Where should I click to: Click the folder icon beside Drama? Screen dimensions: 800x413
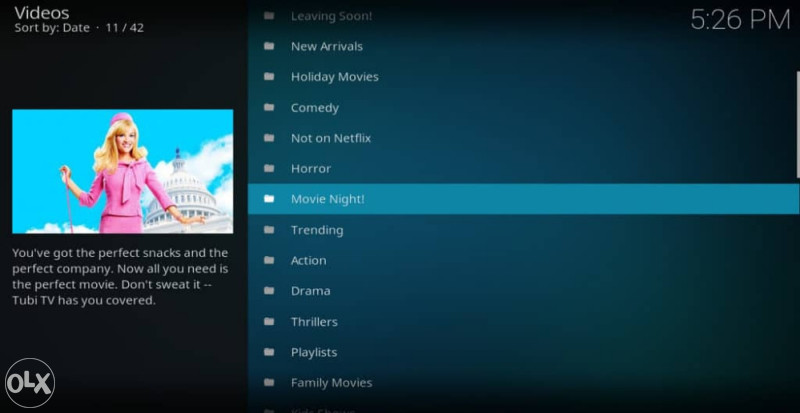269,291
